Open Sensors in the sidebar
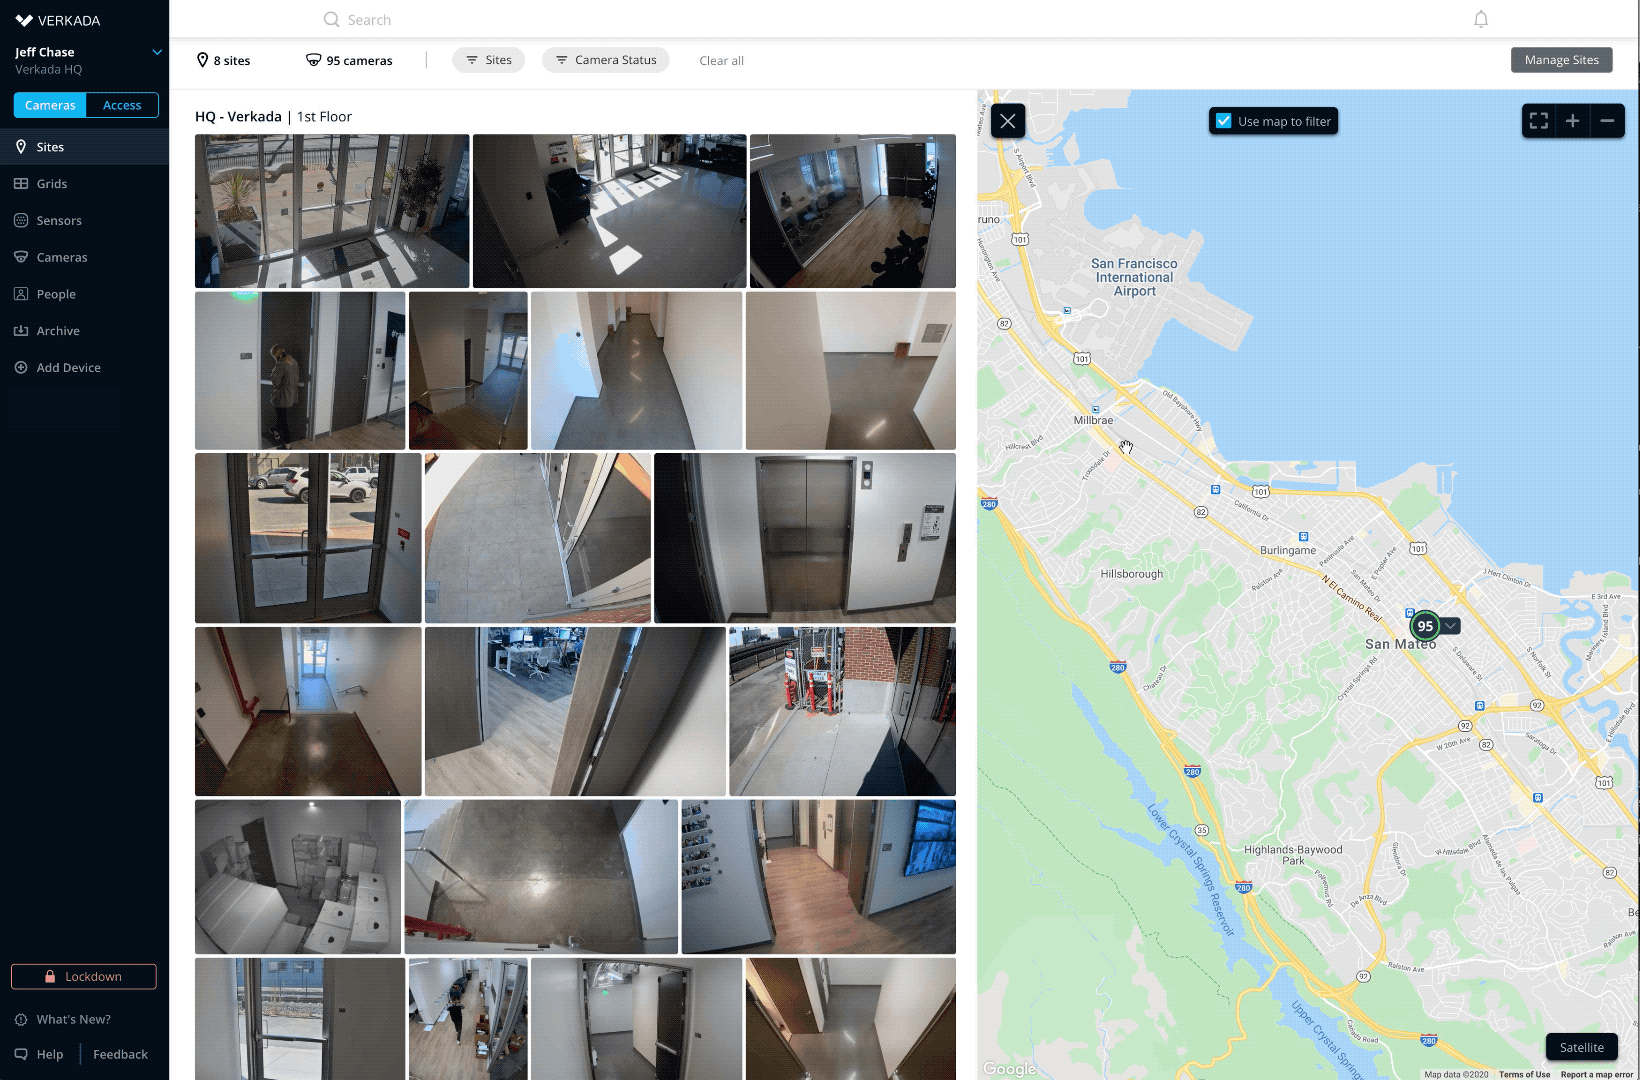 tap(59, 221)
